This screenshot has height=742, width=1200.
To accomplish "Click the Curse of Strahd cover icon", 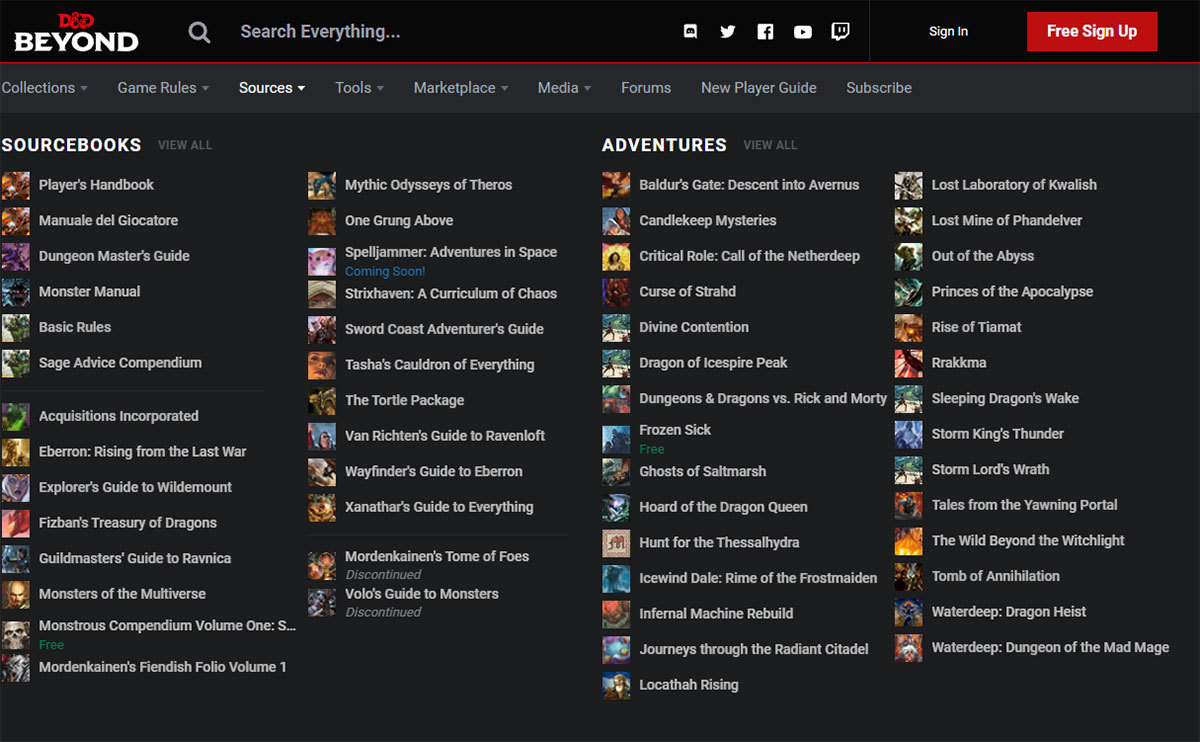I will coord(616,292).
